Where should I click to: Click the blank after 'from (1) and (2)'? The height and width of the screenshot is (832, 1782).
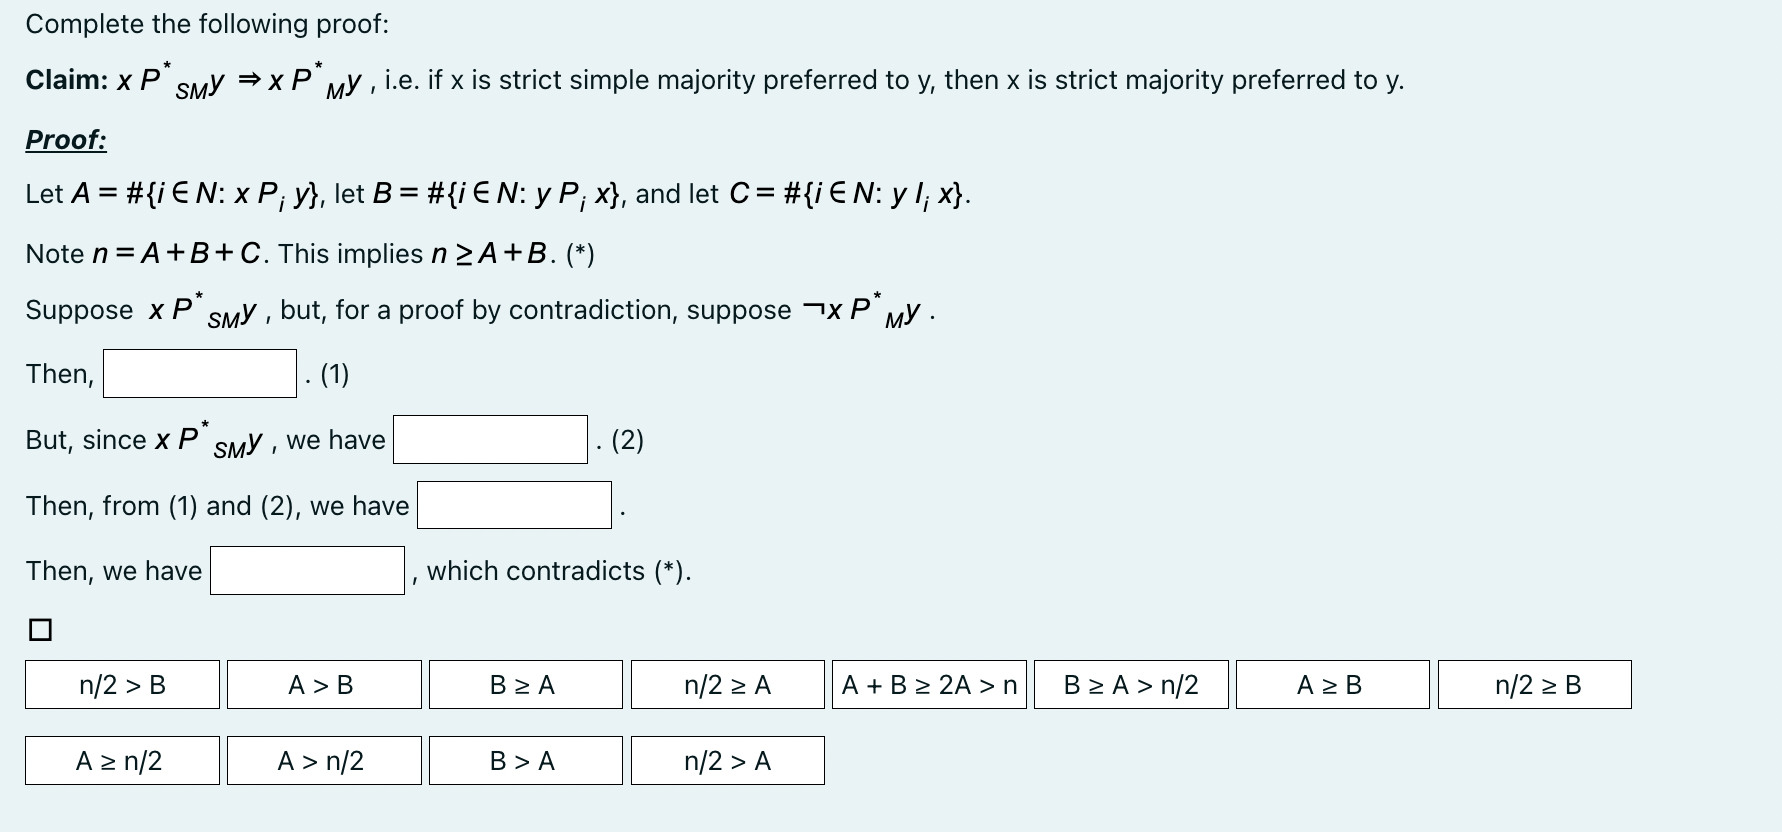tap(513, 505)
